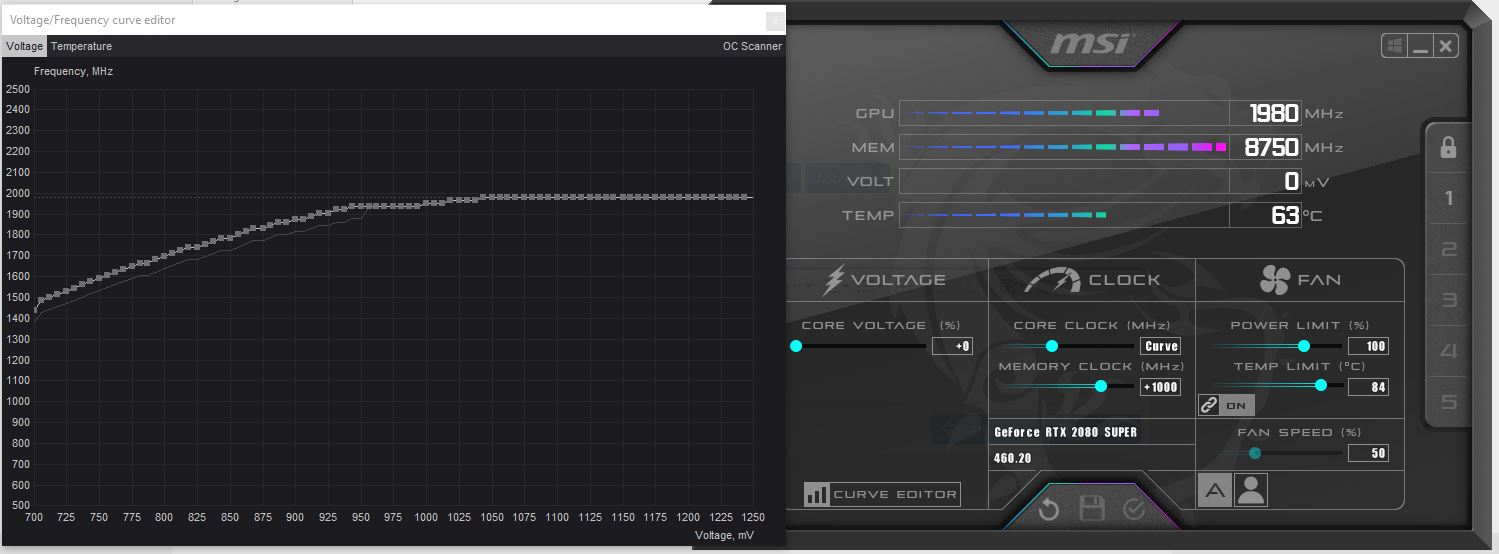
Task: Click the Core Clock slider handle
Action: 1051,346
